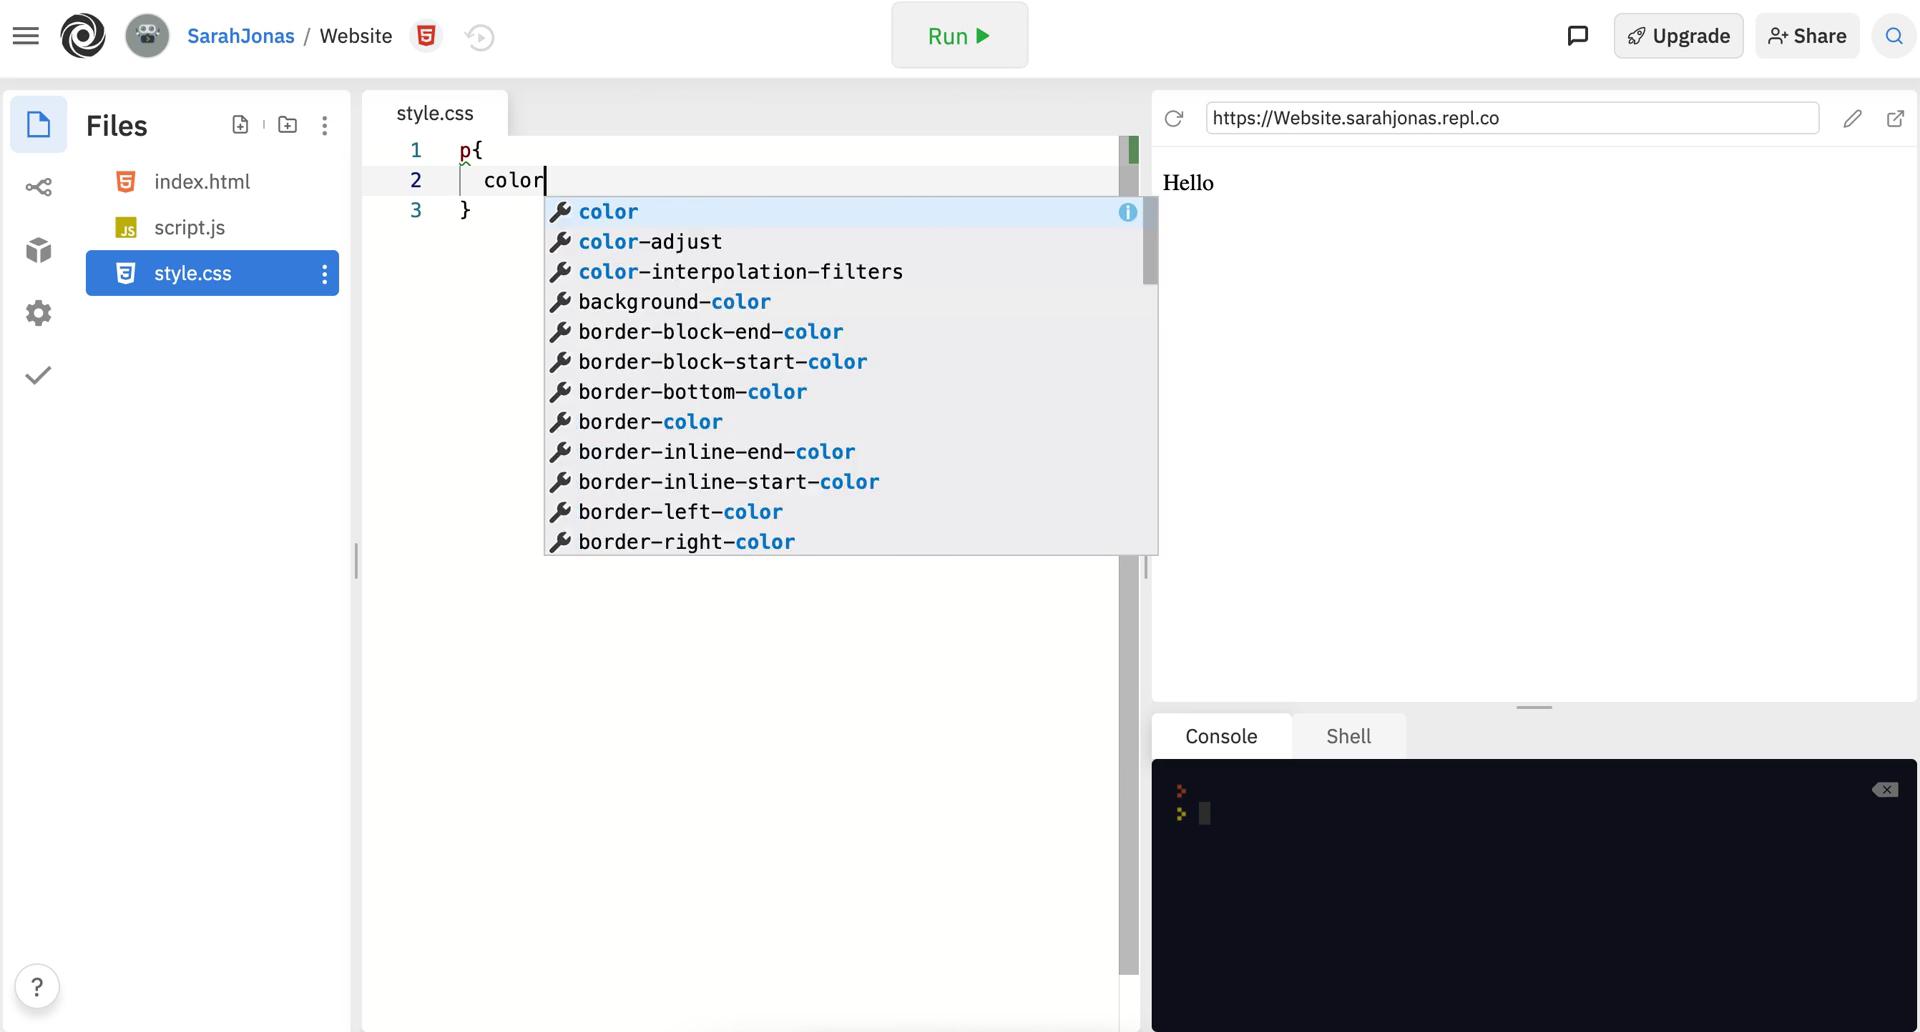This screenshot has width=1920, height=1032.
Task: Create a new folder in the Files panel
Action: click(x=287, y=124)
